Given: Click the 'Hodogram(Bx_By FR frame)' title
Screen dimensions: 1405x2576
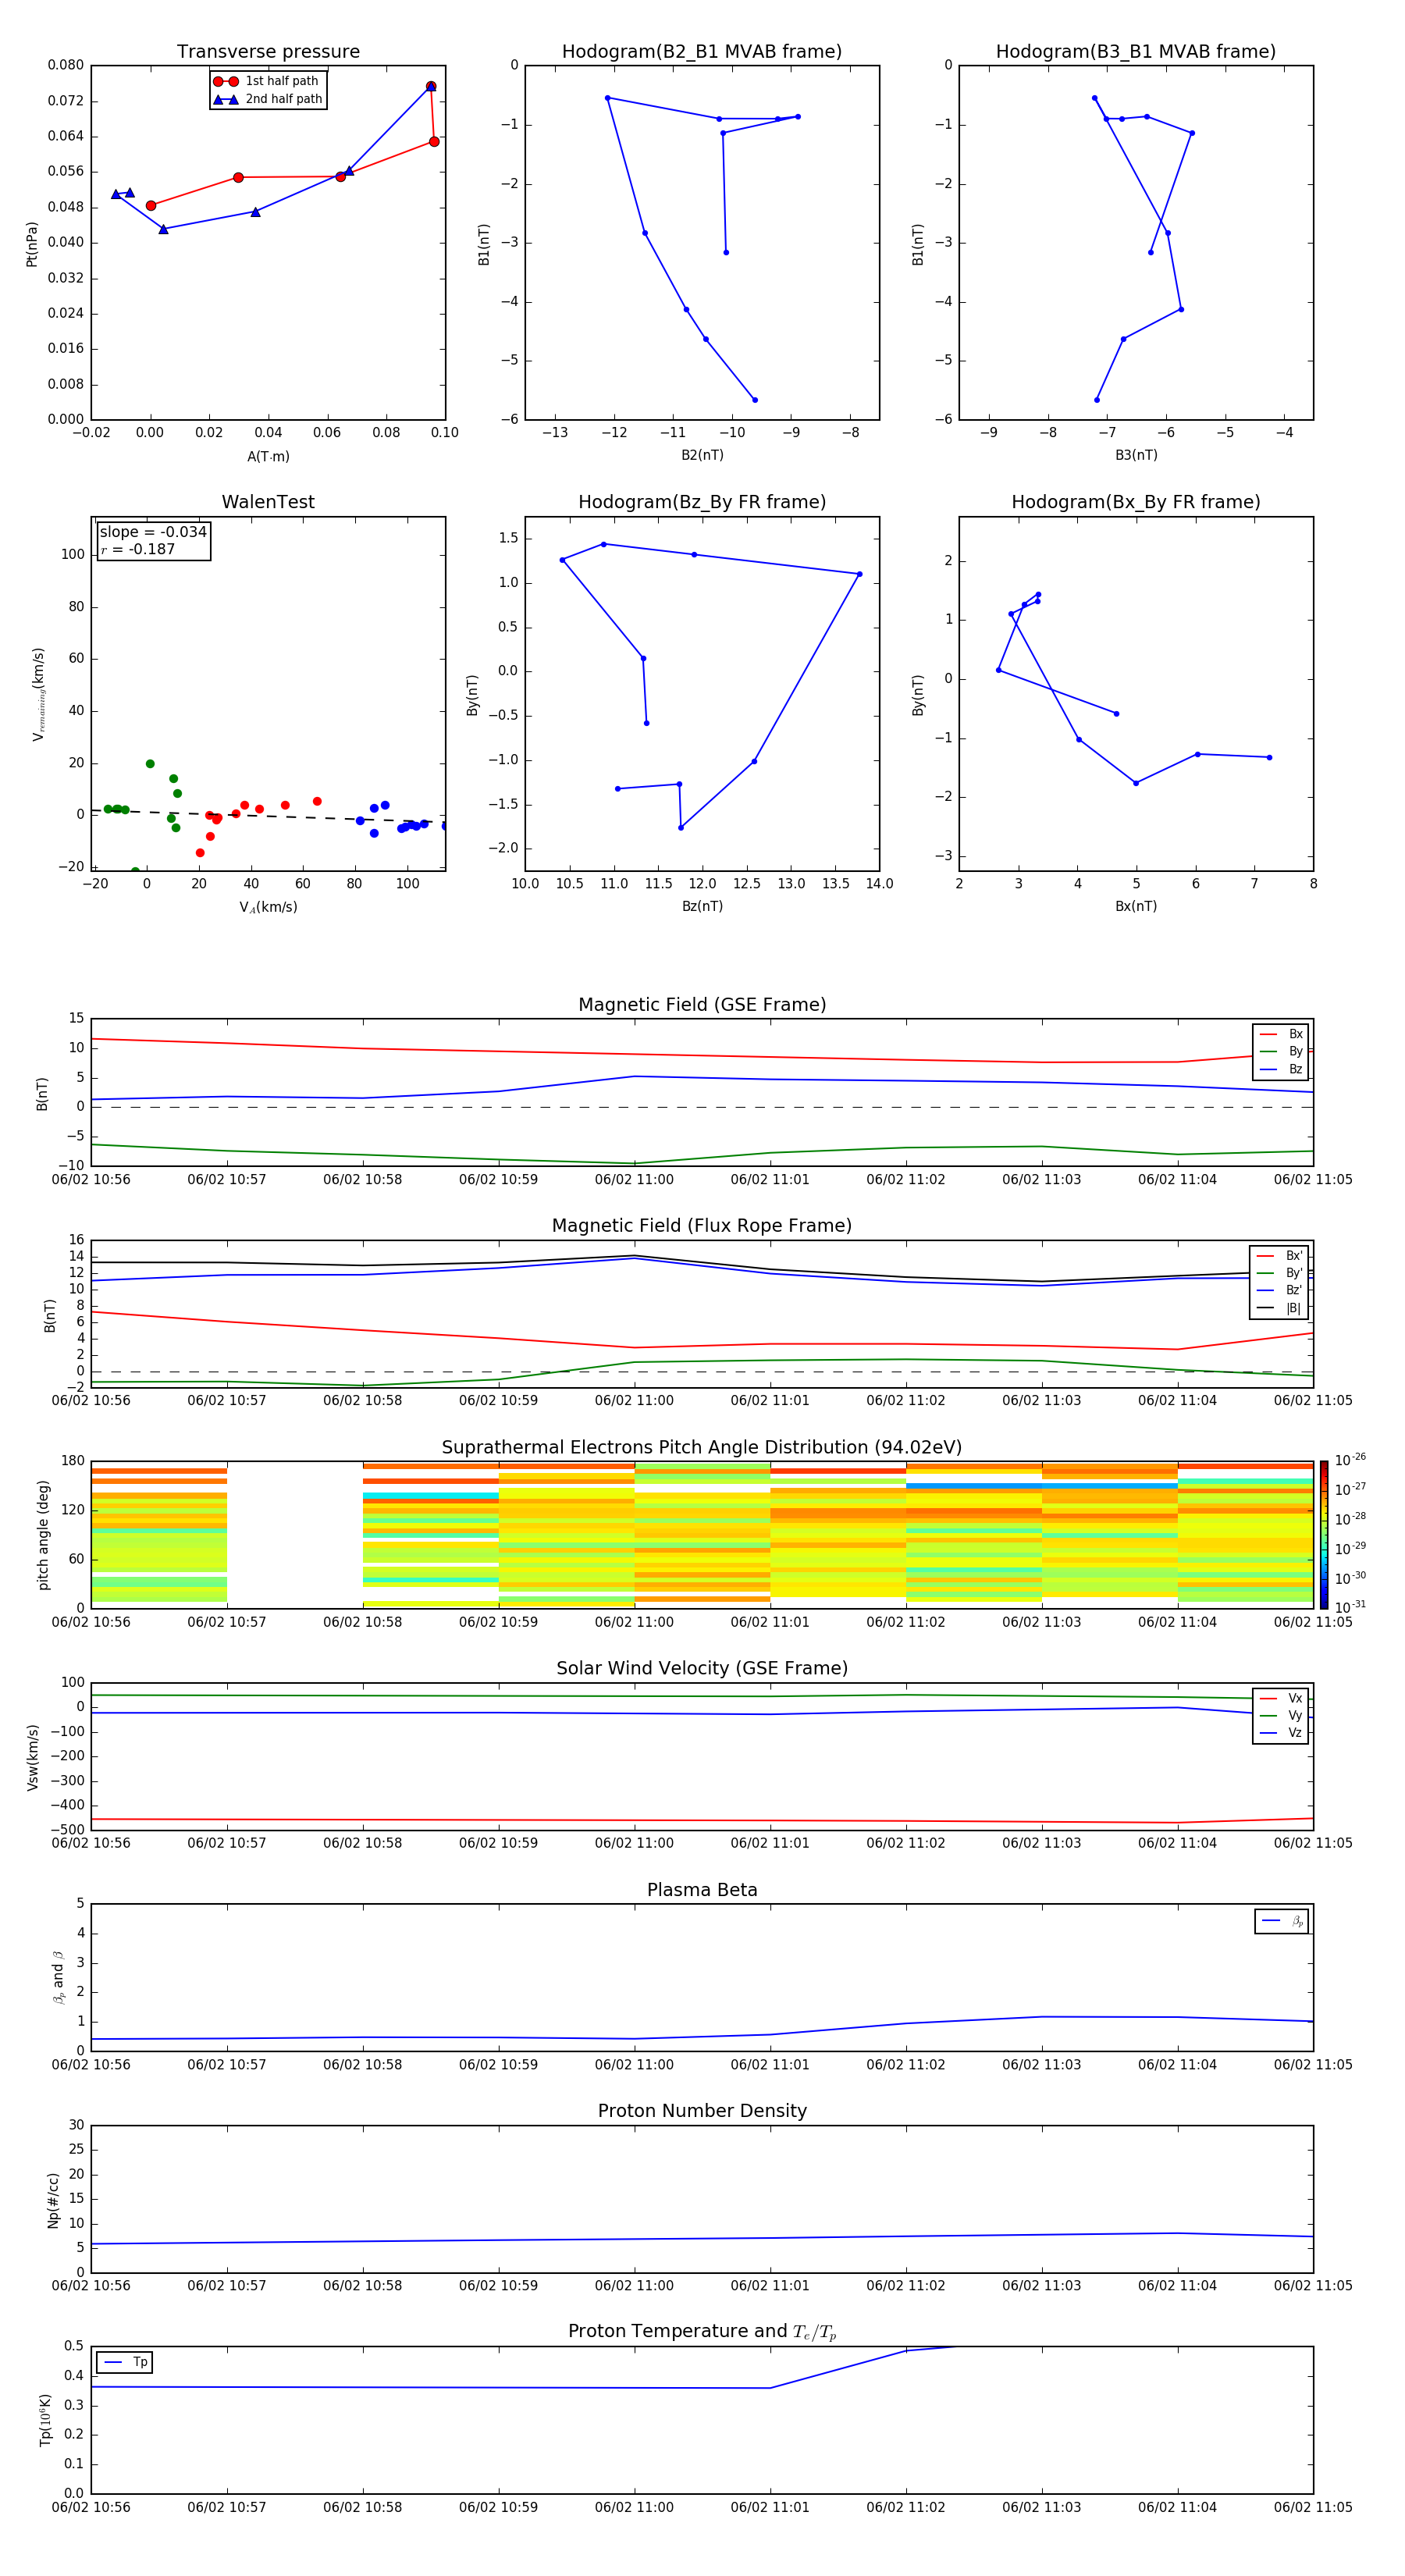Looking at the screenshot, I should 1136,502.
